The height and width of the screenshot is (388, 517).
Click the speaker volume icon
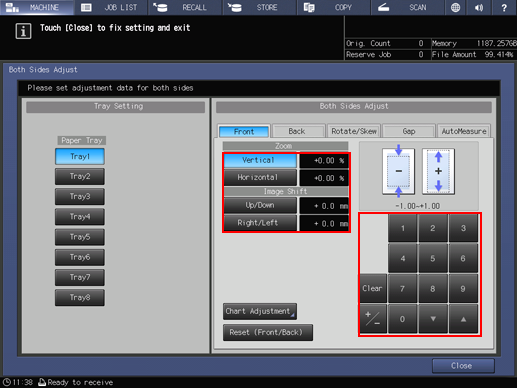click(x=479, y=7)
